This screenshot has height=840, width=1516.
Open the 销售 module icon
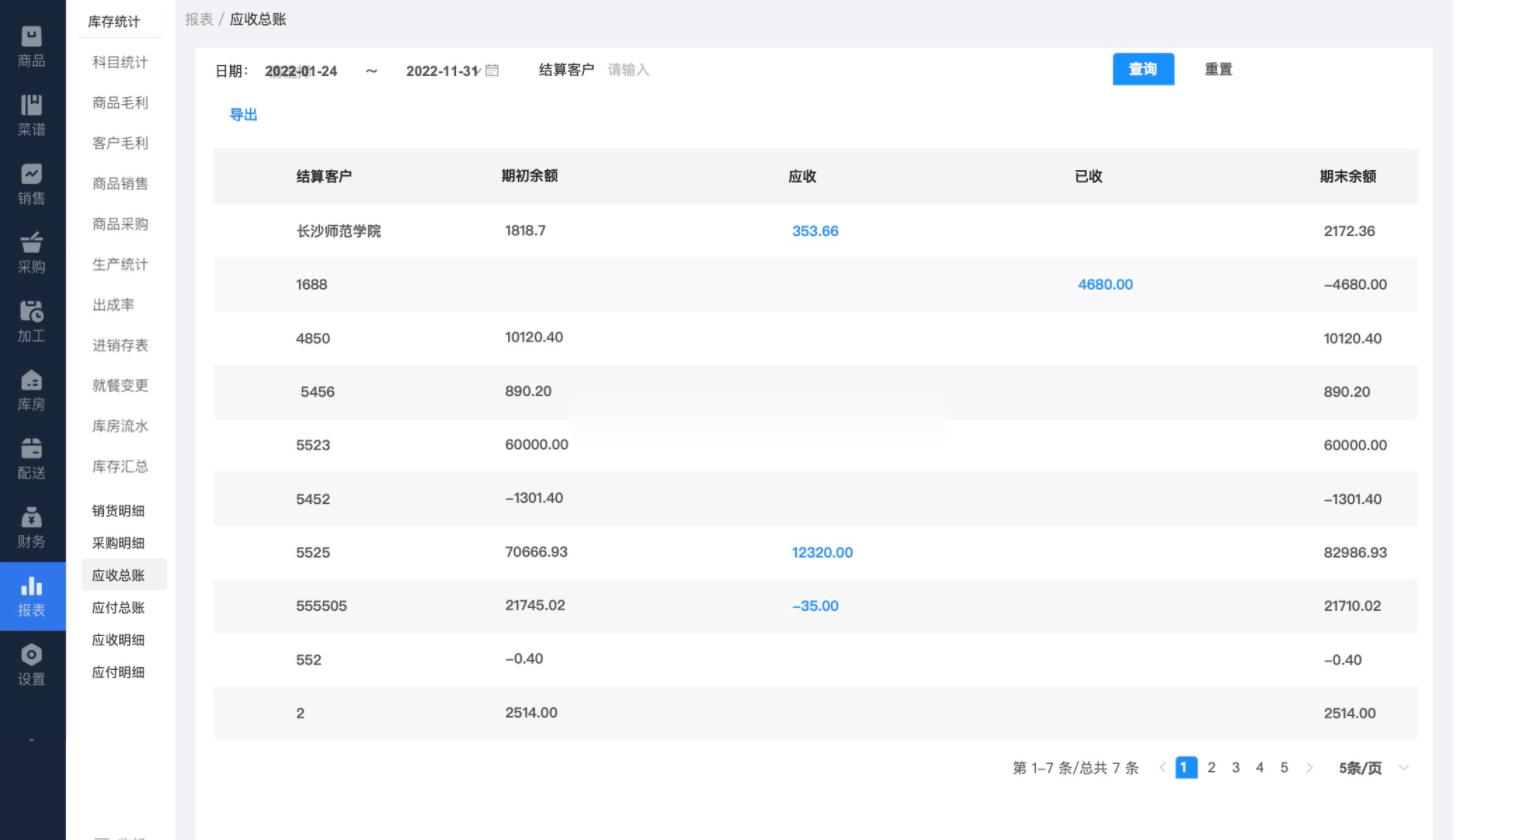[x=32, y=174]
